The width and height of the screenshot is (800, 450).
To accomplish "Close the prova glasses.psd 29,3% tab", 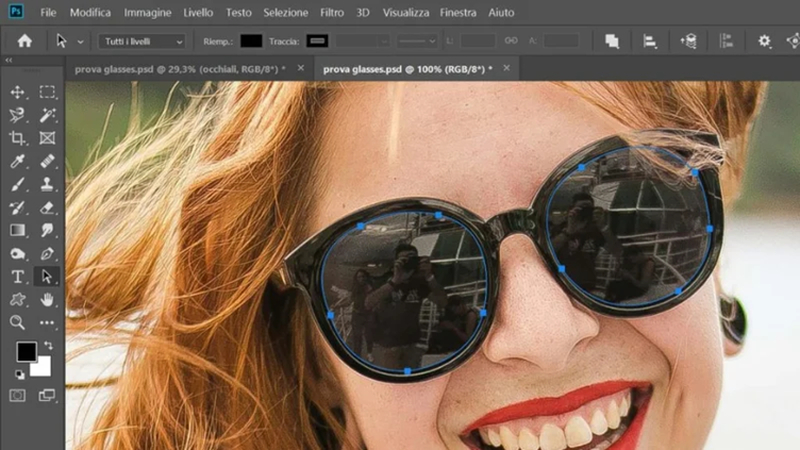I will (x=301, y=68).
